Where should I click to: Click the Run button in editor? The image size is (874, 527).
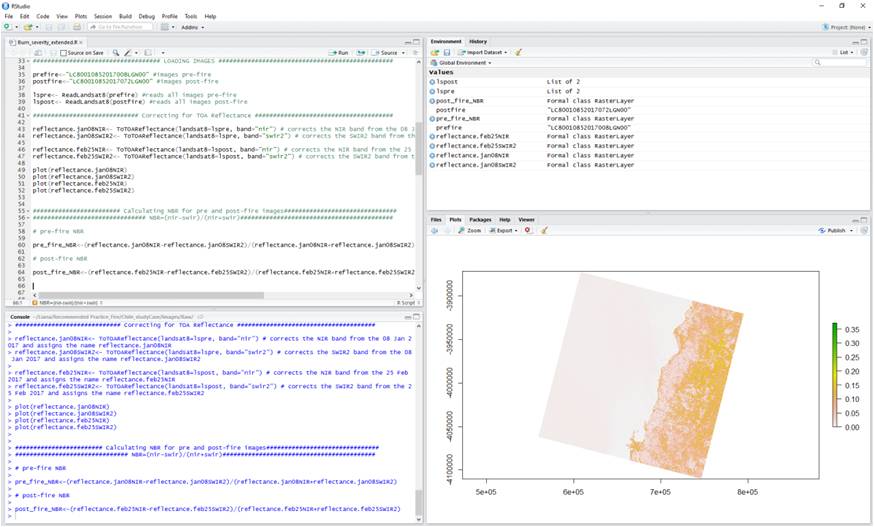click(340, 52)
